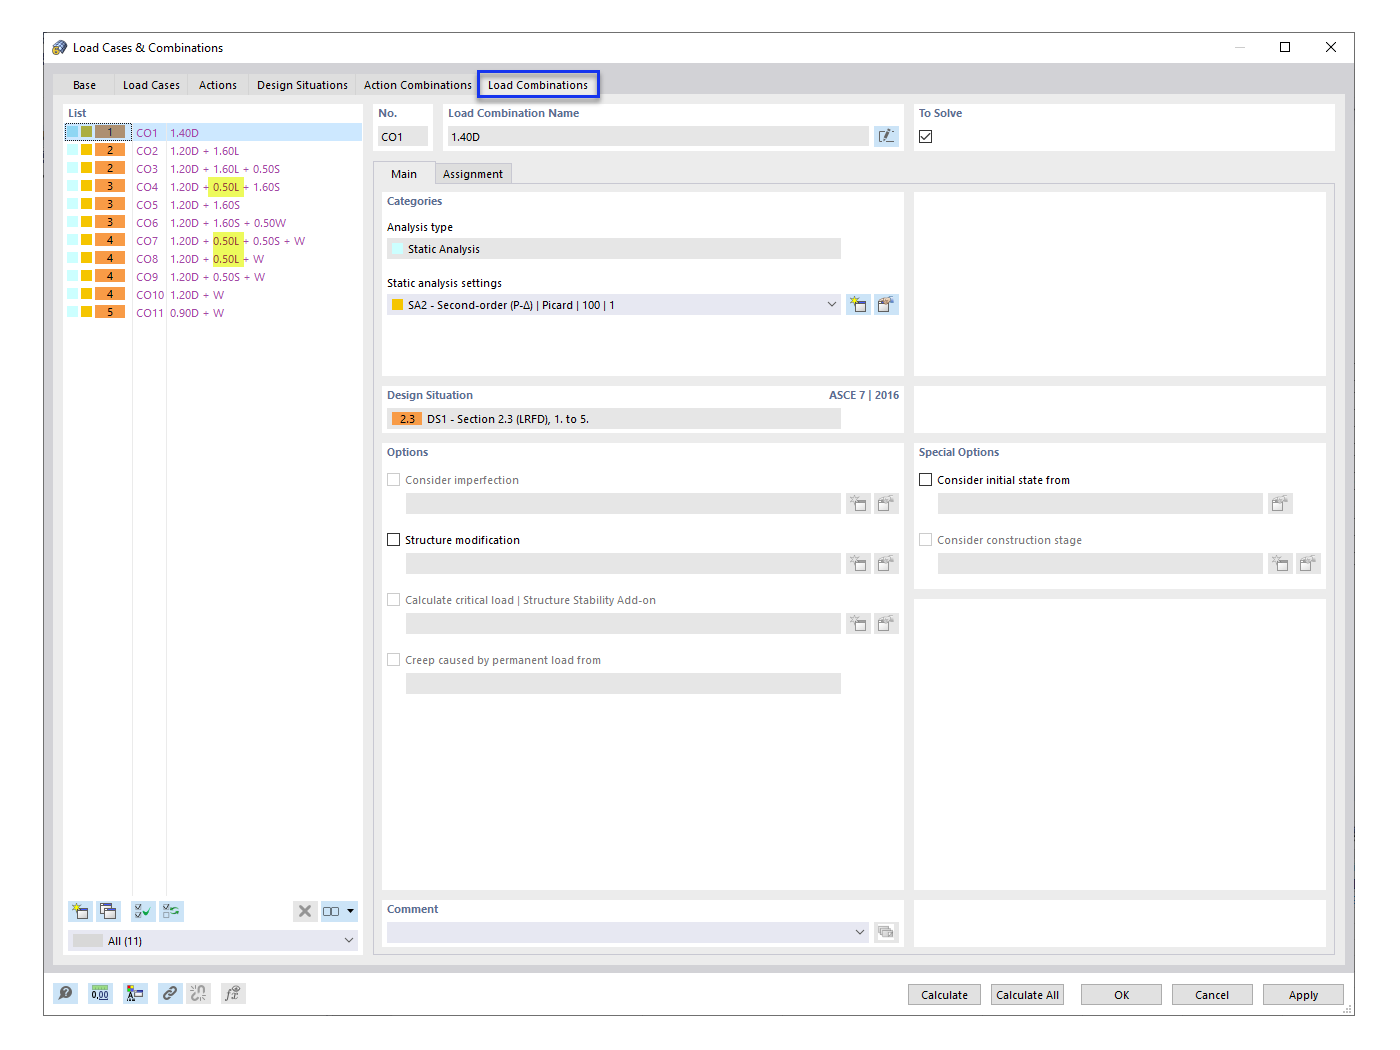Select CO9 1.20D + 0.50S + W row
Image resolution: width=1400 pixels, height=1050 pixels.
(x=213, y=277)
